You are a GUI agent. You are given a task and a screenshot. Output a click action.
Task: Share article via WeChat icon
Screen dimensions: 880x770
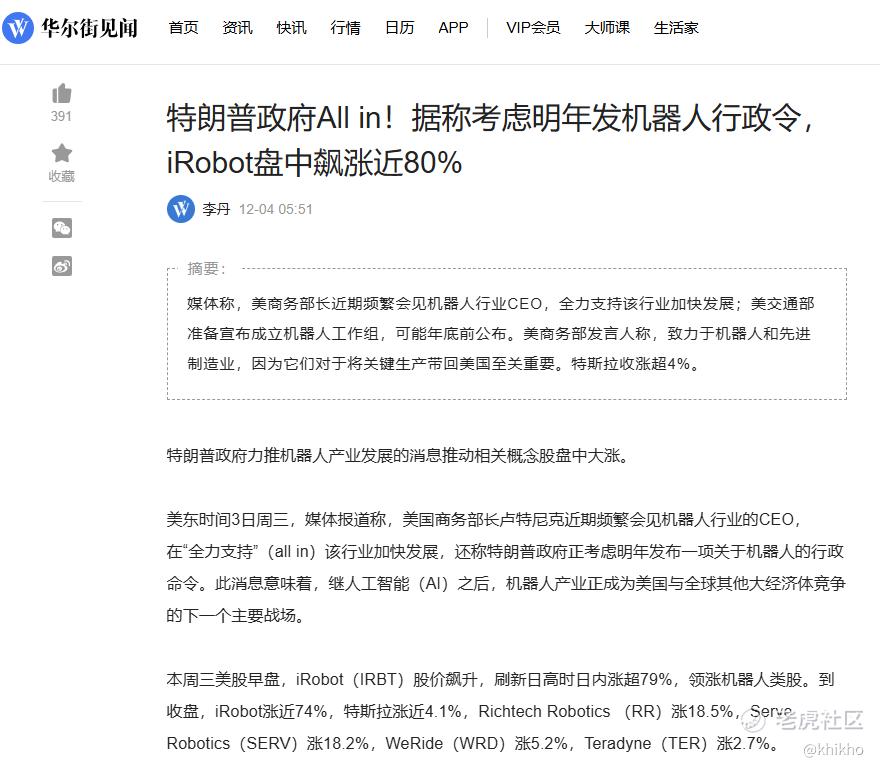[x=62, y=228]
